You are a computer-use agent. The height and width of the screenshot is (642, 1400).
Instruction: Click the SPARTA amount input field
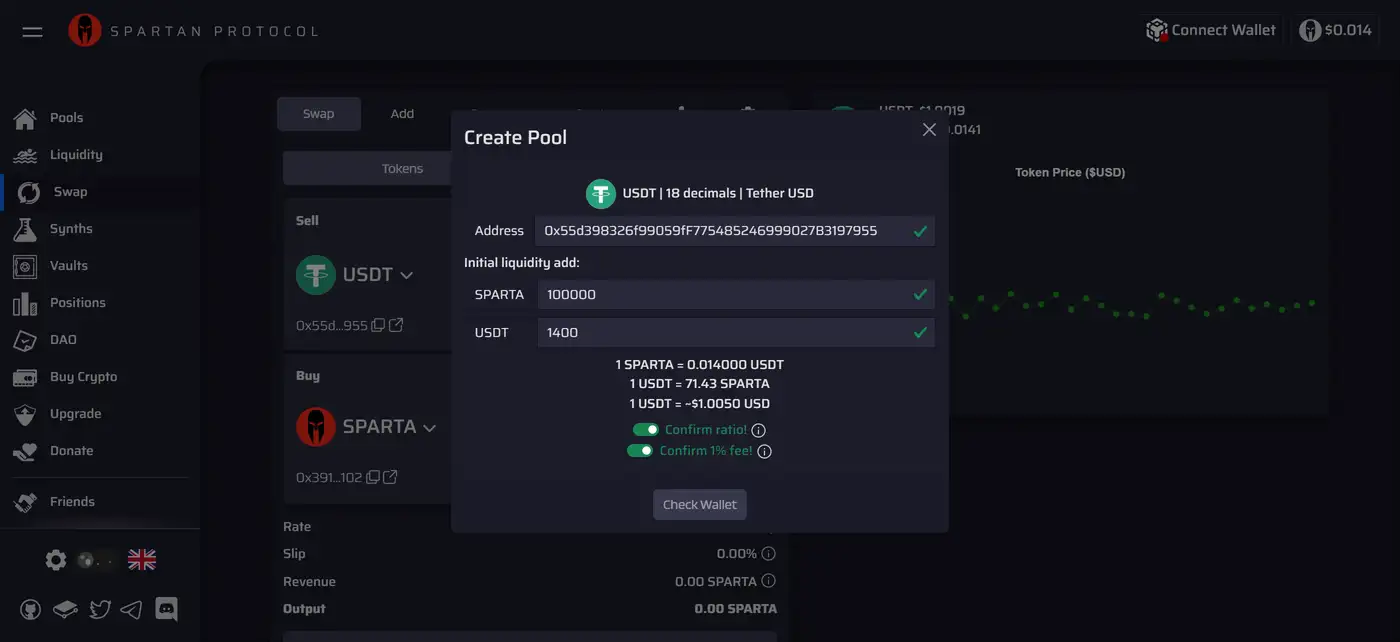click(722, 295)
